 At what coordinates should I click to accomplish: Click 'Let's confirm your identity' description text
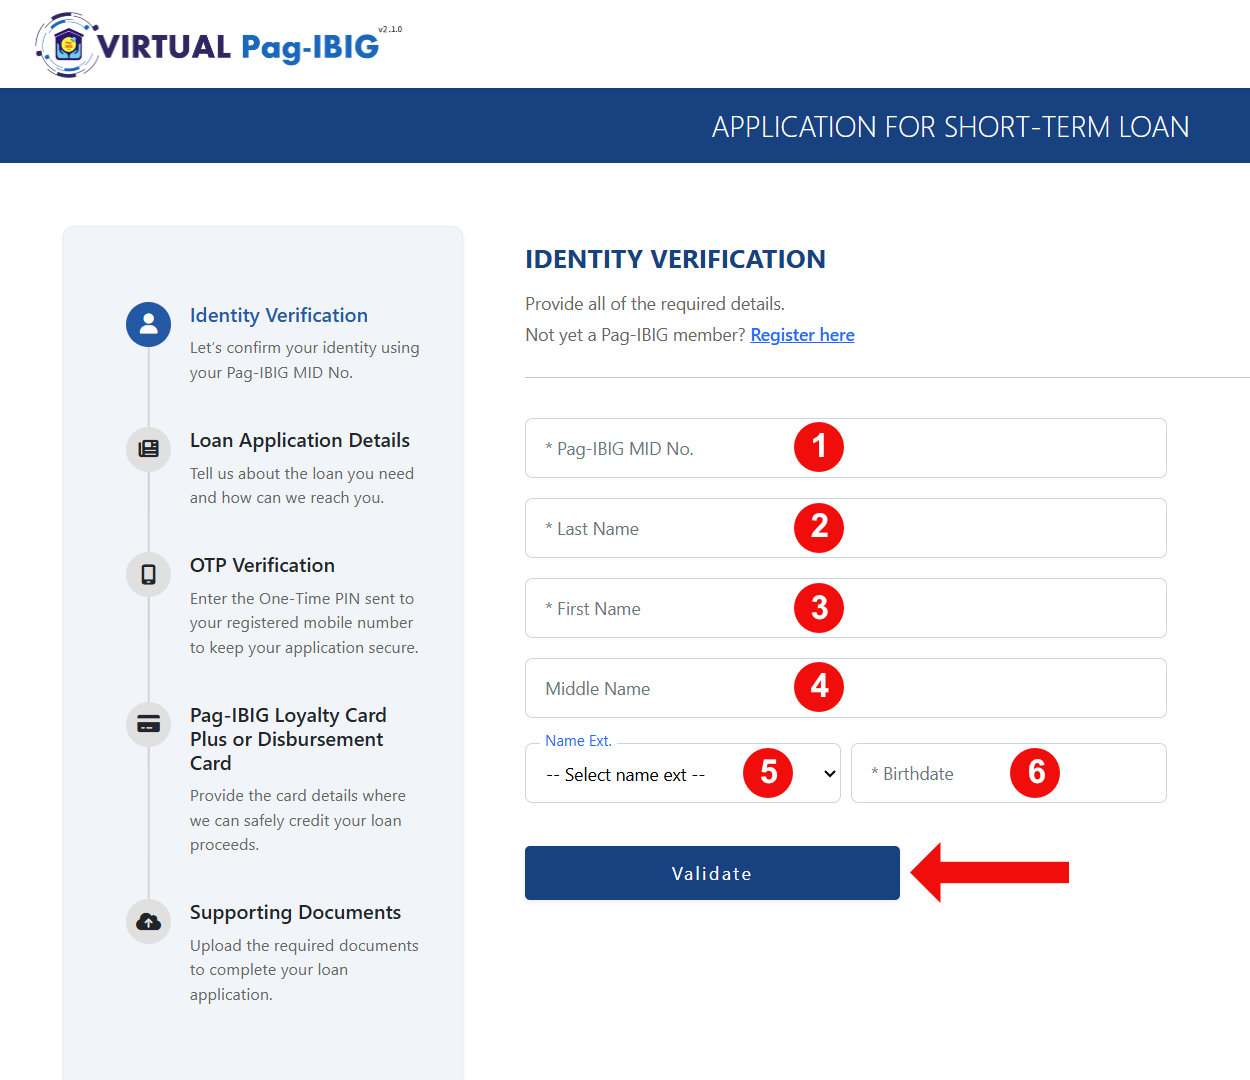(305, 360)
